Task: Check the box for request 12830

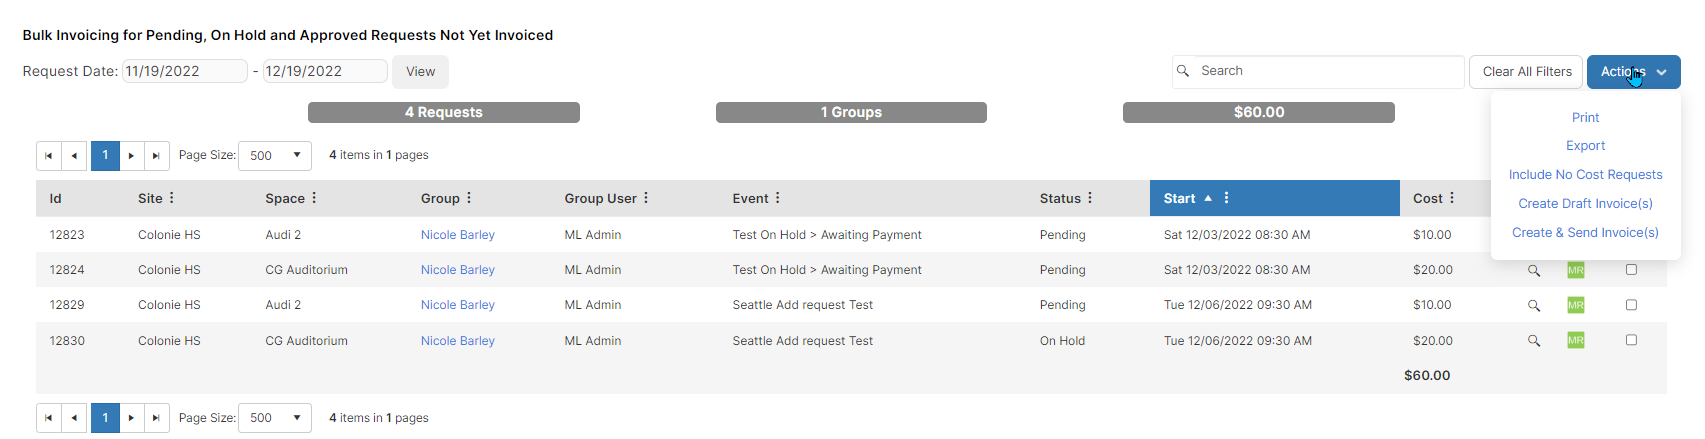Action: coord(1631,340)
